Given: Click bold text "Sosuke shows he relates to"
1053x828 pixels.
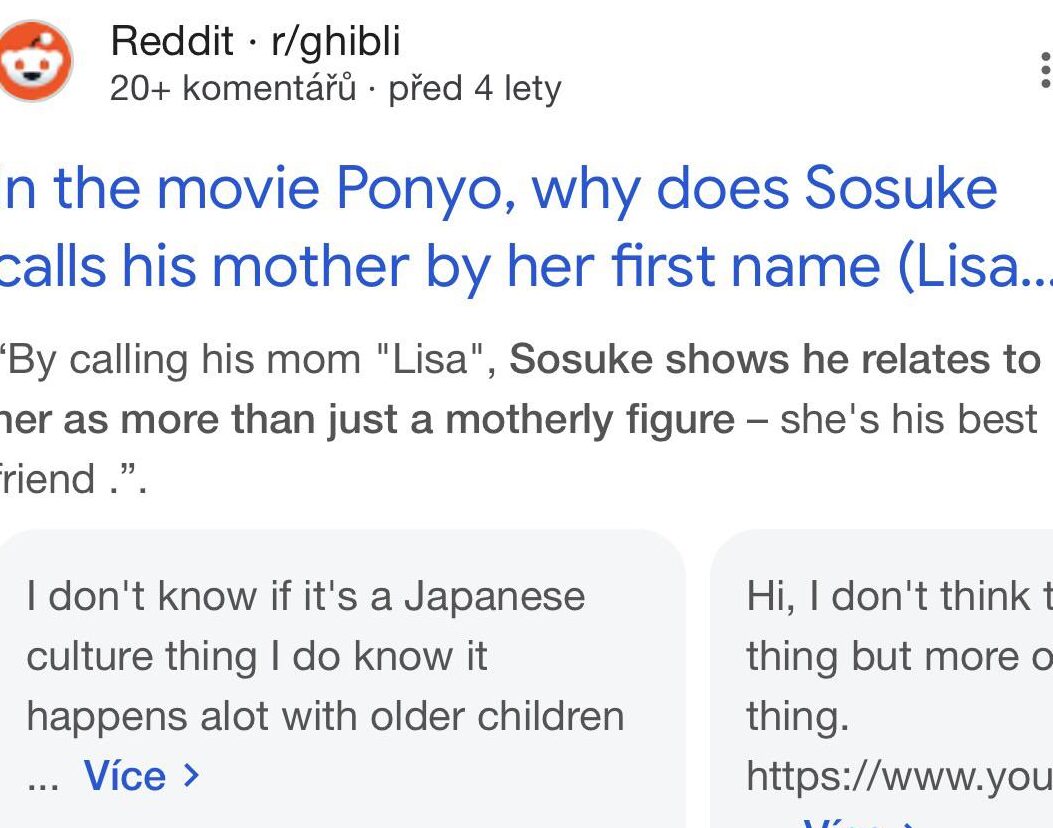Looking at the screenshot, I should (775, 360).
